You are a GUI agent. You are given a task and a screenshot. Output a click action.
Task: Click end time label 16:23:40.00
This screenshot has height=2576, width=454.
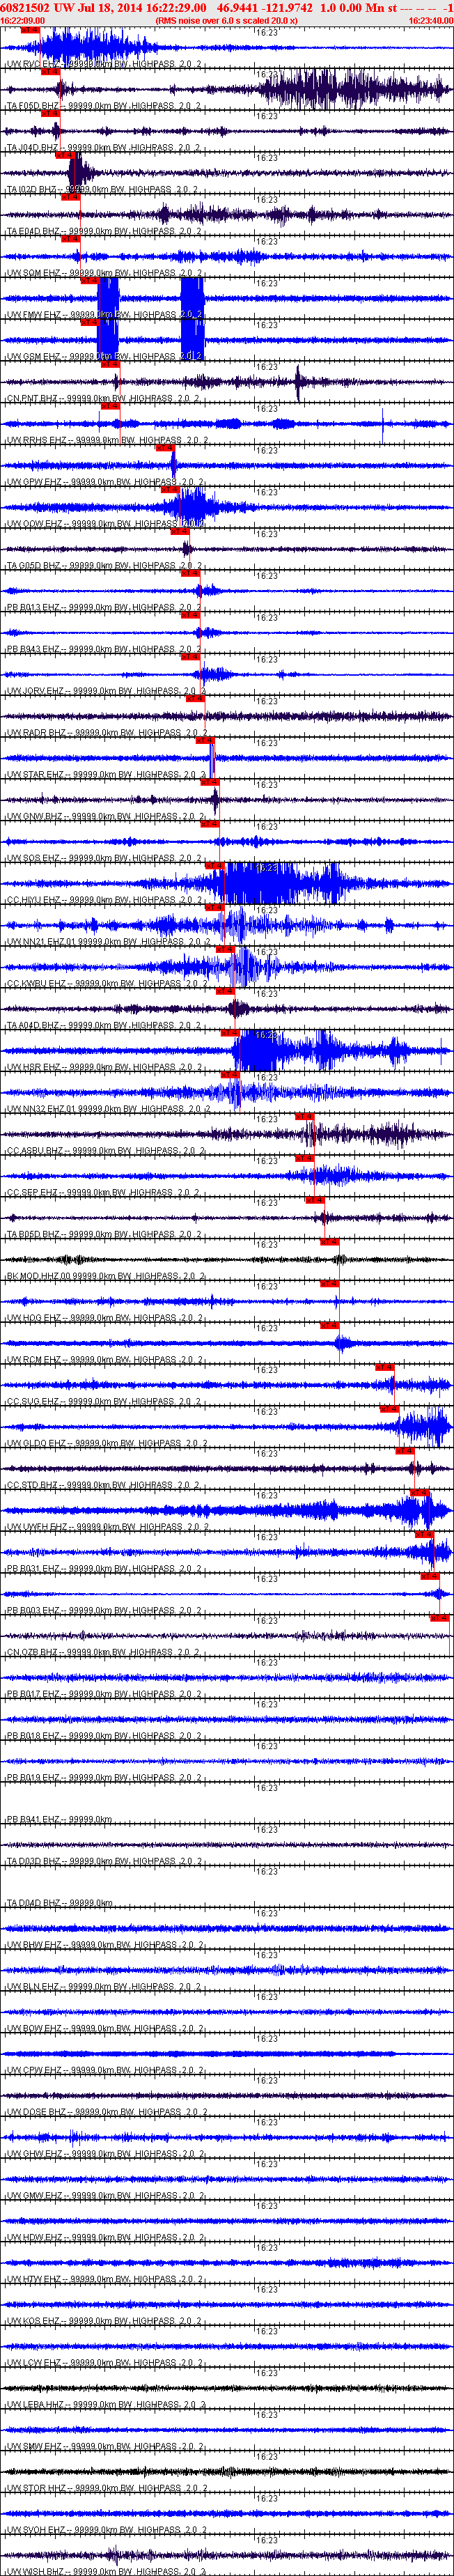point(431,20)
